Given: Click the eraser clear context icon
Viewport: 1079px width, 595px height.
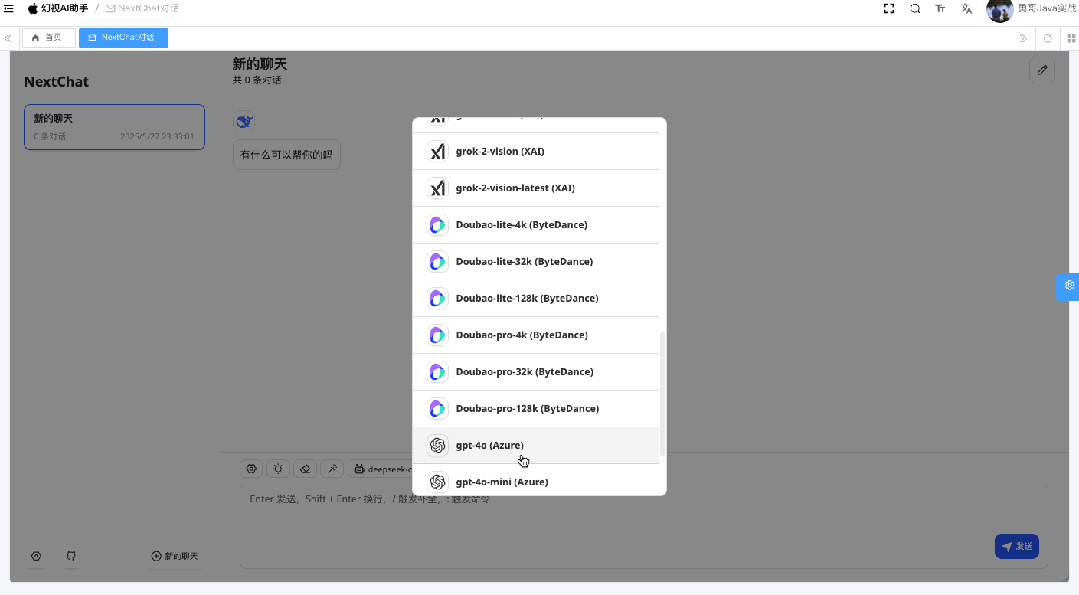Looking at the screenshot, I should (x=305, y=468).
